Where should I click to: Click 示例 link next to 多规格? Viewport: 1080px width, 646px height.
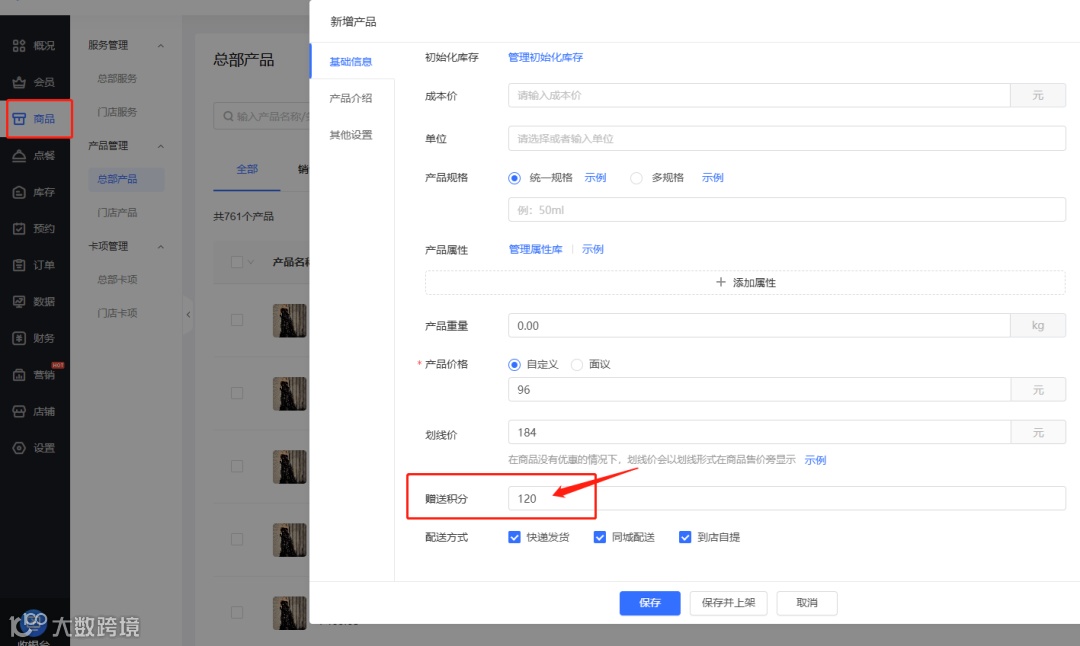pos(712,178)
